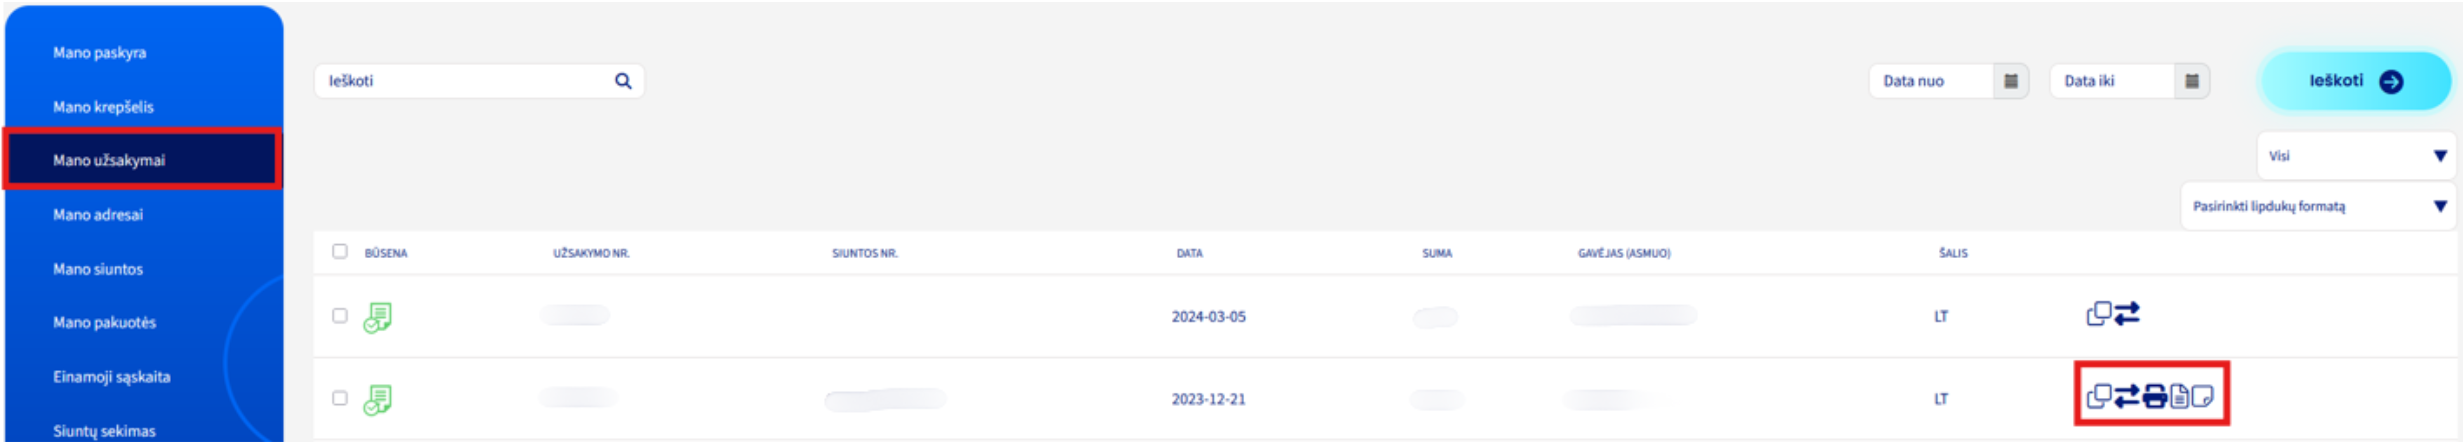Click the swap arrows icon in the 2024-03-05 row
This screenshot has width=2463, height=444.
[2126, 314]
